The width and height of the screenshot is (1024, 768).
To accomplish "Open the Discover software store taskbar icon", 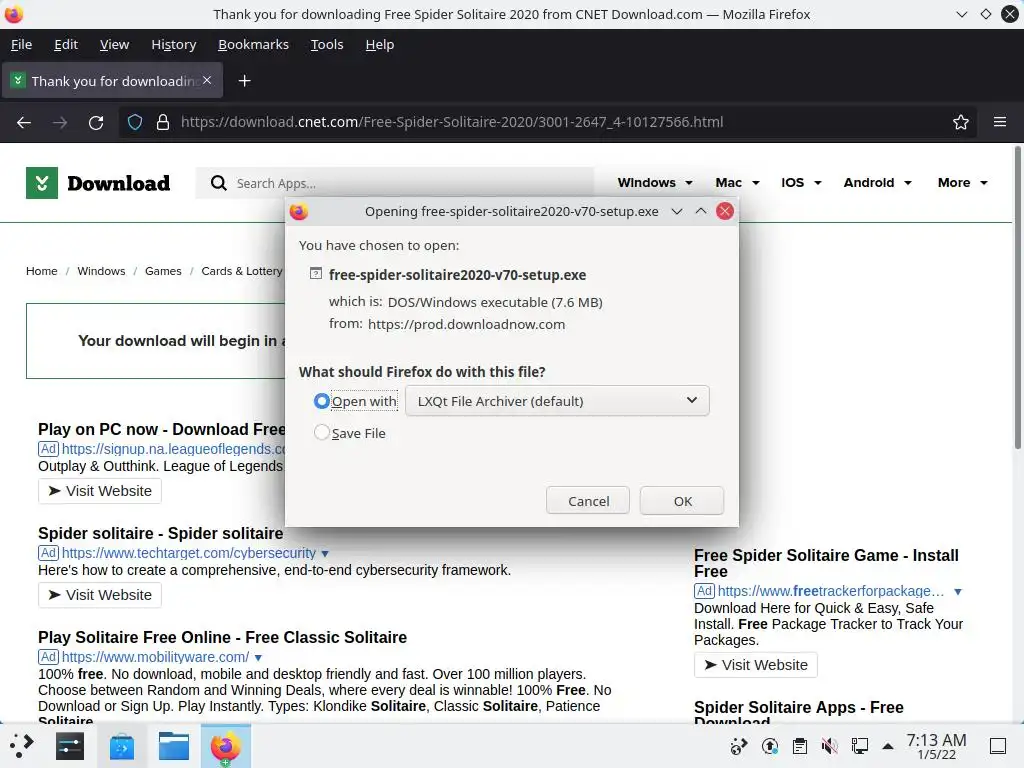I will click(x=121, y=746).
